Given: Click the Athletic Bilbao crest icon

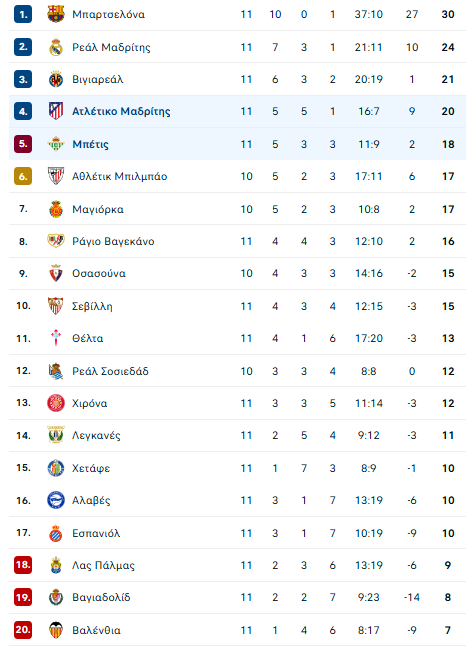Looking at the screenshot, I should click(55, 176).
